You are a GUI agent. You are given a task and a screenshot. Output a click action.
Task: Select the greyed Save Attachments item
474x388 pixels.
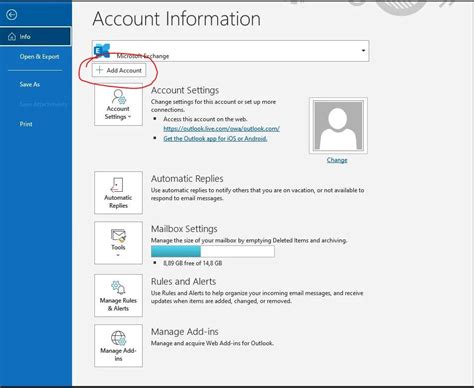point(43,104)
